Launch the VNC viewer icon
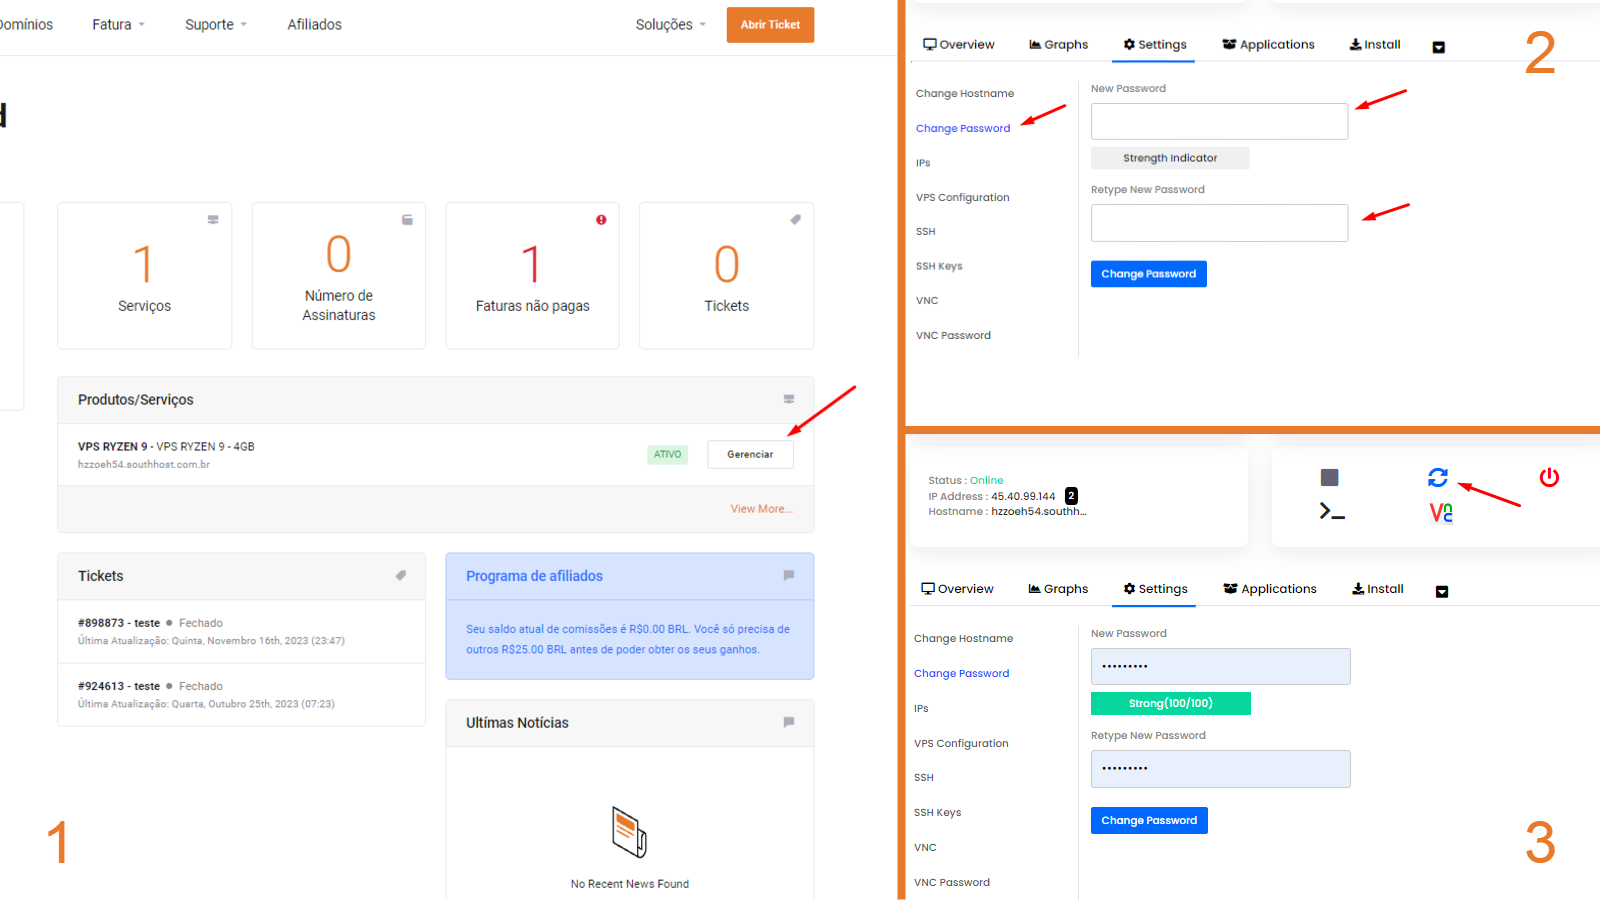The height and width of the screenshot is (900, 1600). [x=1440, y=513]
